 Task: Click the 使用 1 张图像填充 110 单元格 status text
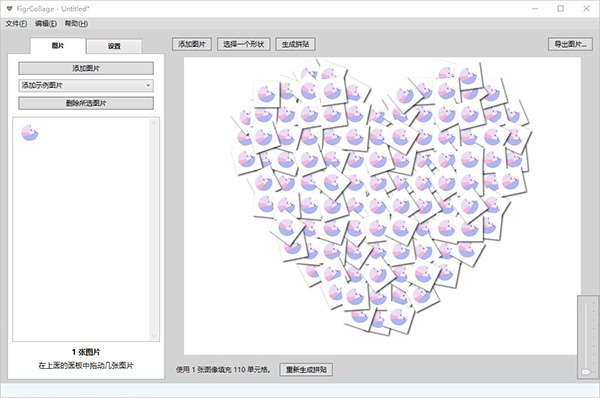click(x=223, y=370)
